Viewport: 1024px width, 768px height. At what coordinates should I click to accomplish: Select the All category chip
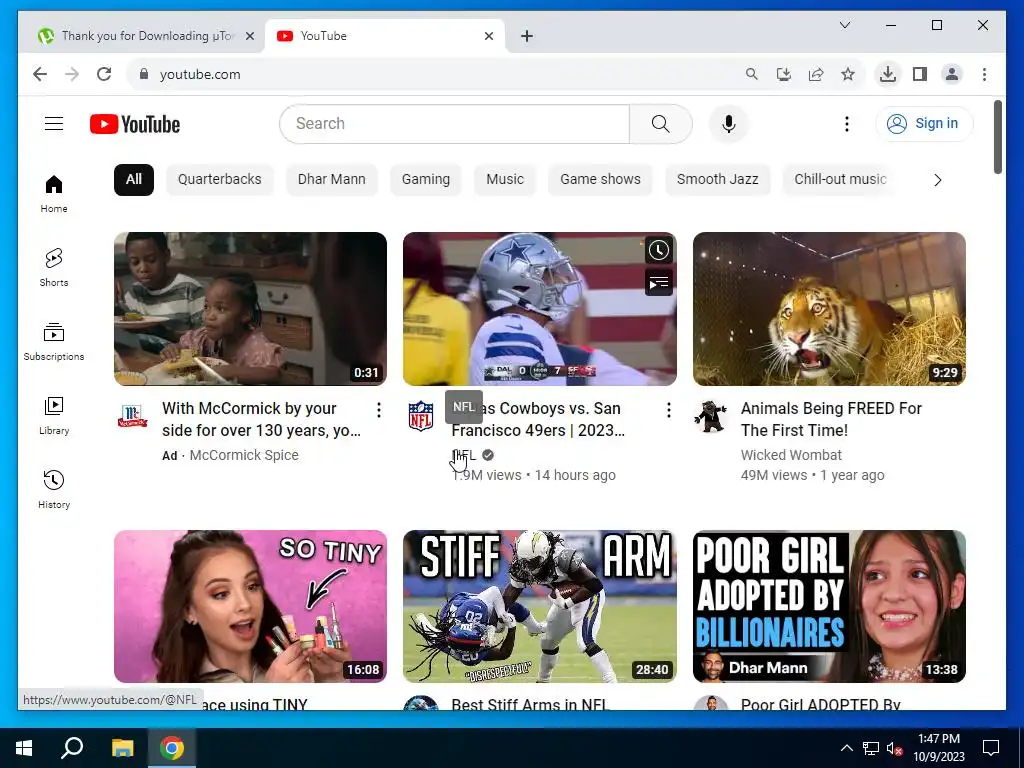pyautogui.click(x=134, y=180)
